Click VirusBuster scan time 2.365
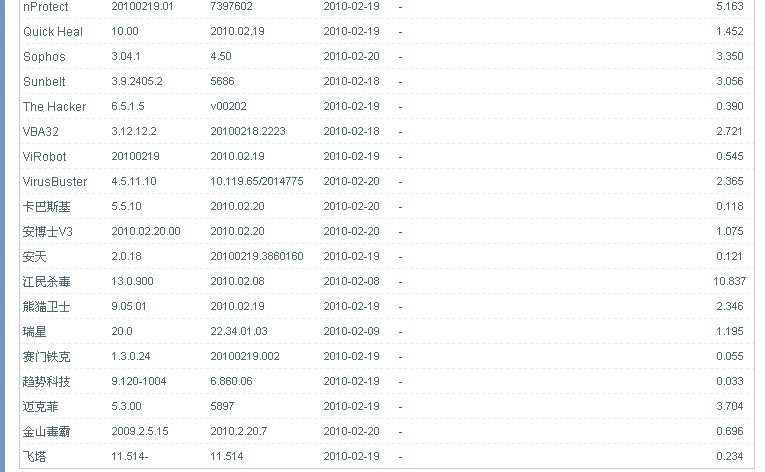This screenshot has height=472, width=765. pos(730,181)
